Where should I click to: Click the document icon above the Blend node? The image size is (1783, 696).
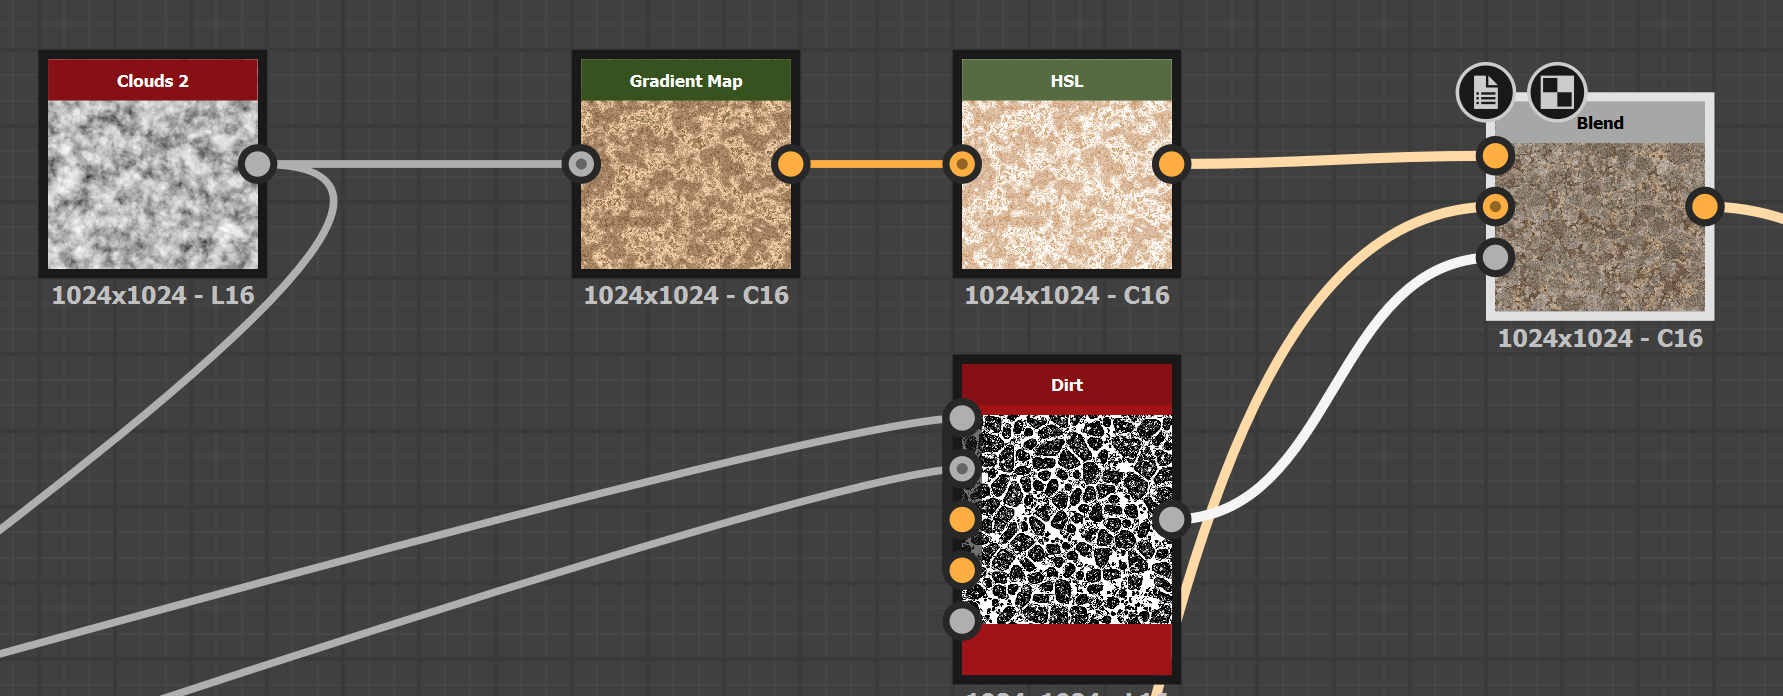click(x=1485, y=93)
